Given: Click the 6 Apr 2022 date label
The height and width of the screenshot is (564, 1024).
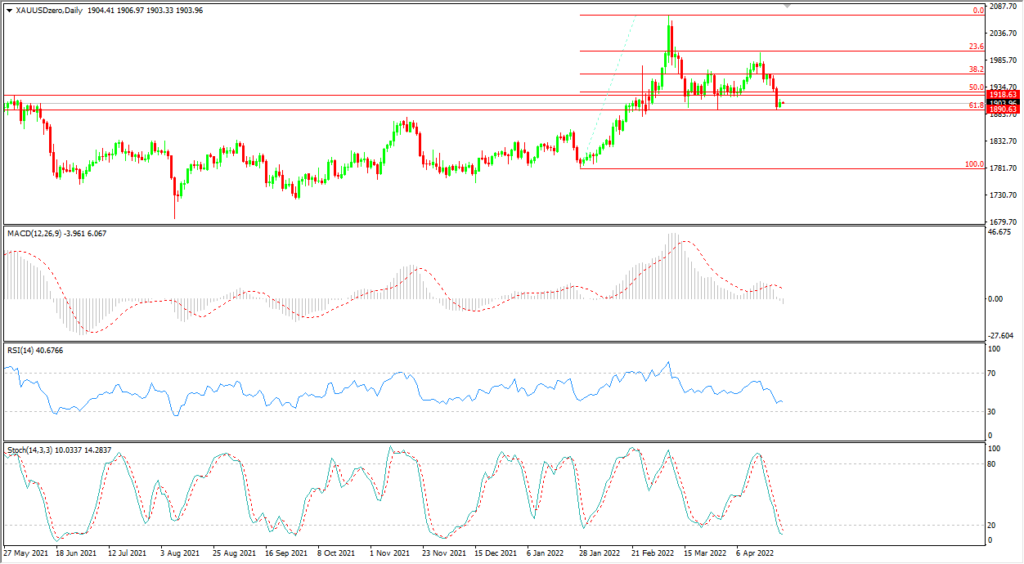Looking at the screenshot, I should [756, 553].
